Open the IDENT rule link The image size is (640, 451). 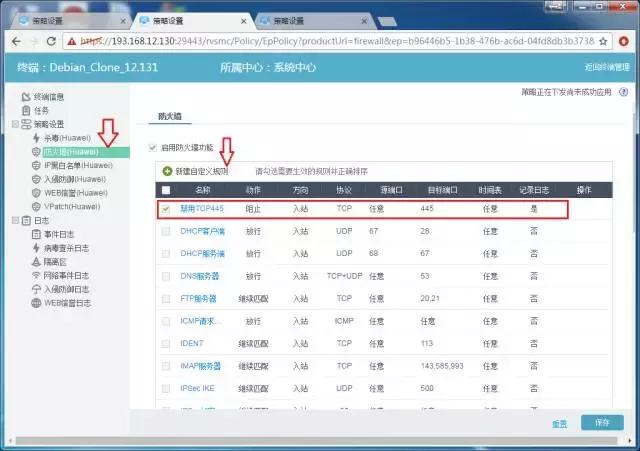(192, 343)
